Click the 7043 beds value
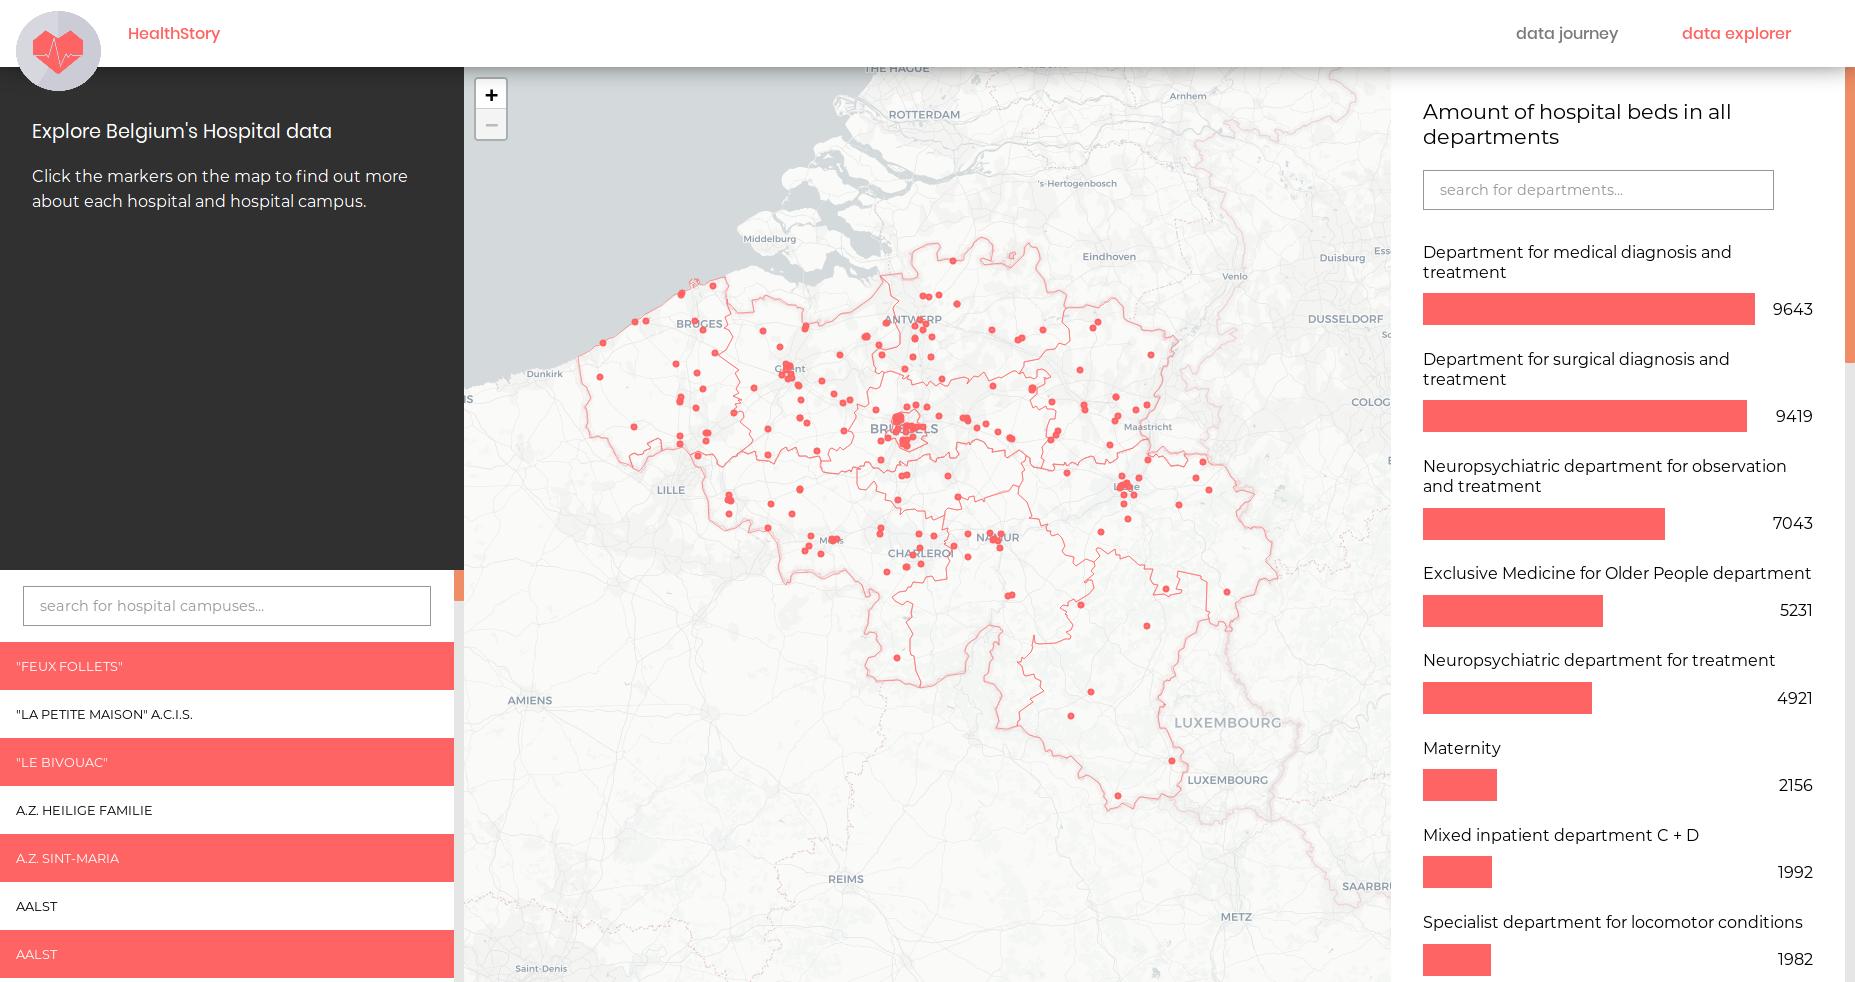The height and width of the screenshot is (982, 1855). [x=1792, y=523]
